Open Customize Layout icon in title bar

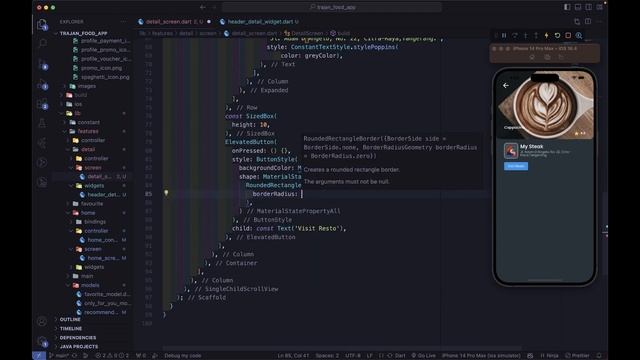(599, 7)
